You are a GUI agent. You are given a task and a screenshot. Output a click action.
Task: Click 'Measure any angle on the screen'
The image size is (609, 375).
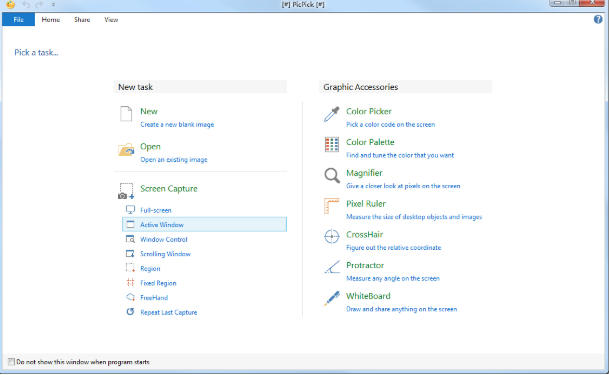point(393,278)
